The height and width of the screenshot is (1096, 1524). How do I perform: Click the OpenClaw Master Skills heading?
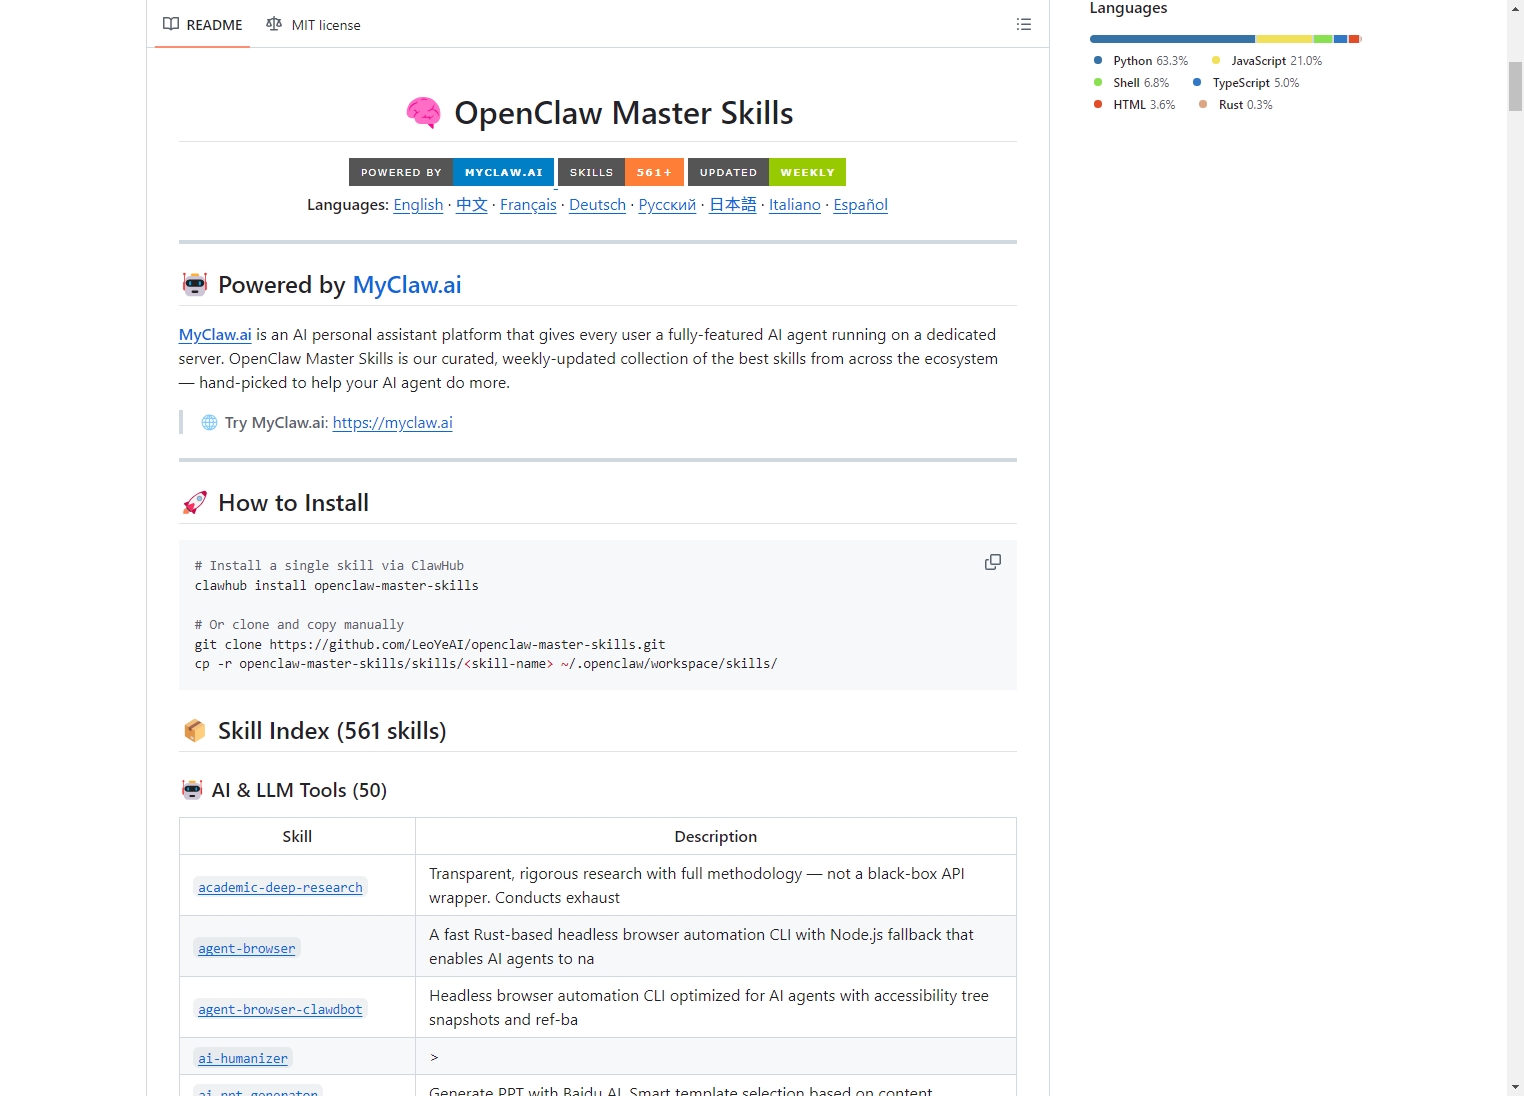click(623, 113)
